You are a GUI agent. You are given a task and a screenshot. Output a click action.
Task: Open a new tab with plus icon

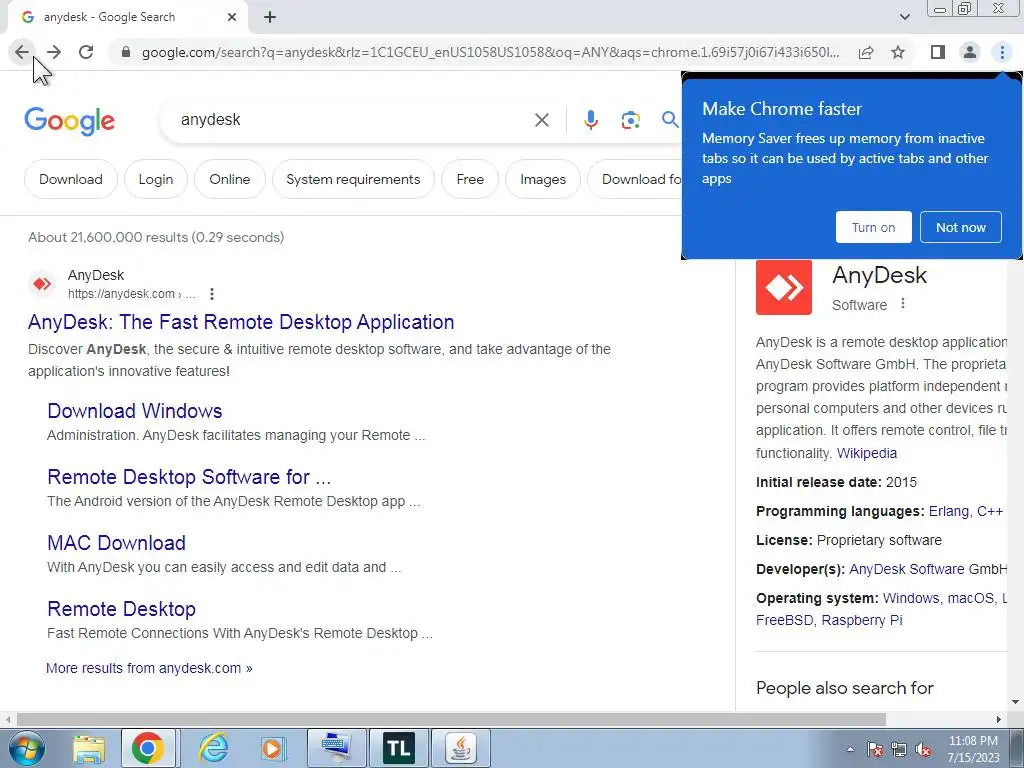click(270, 18)
